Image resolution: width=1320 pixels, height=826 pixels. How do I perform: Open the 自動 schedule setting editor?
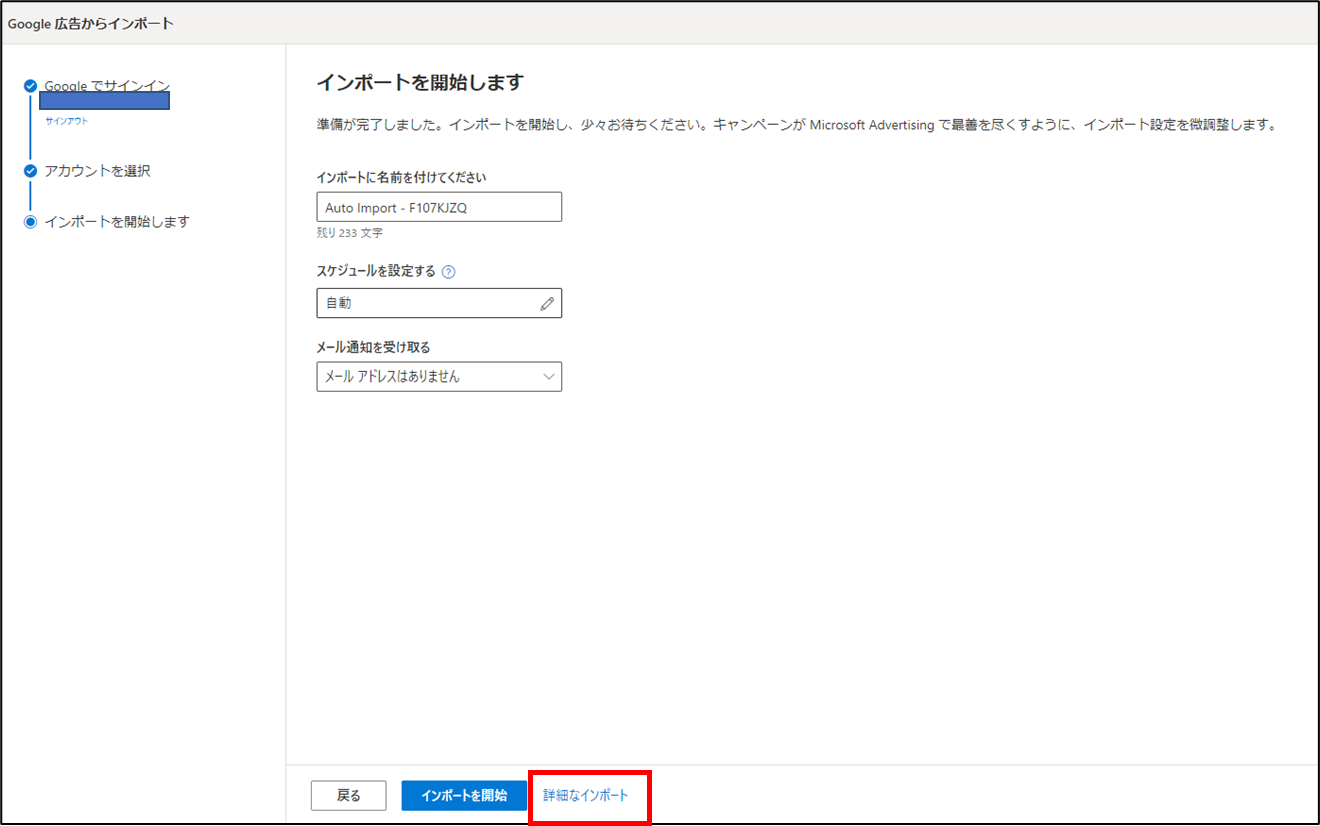(439, 302)
